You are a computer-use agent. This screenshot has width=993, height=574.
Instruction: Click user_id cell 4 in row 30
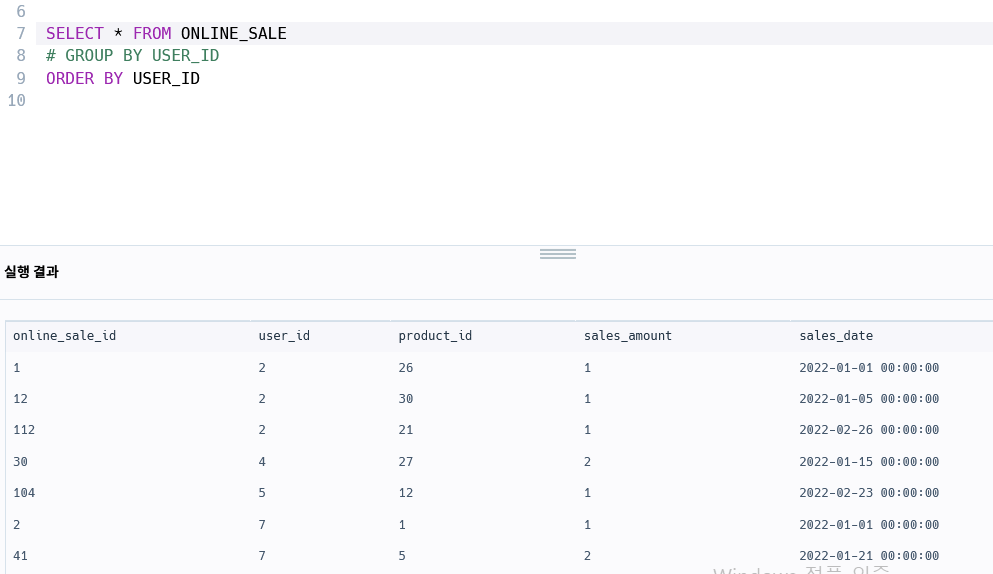point(262,462)
